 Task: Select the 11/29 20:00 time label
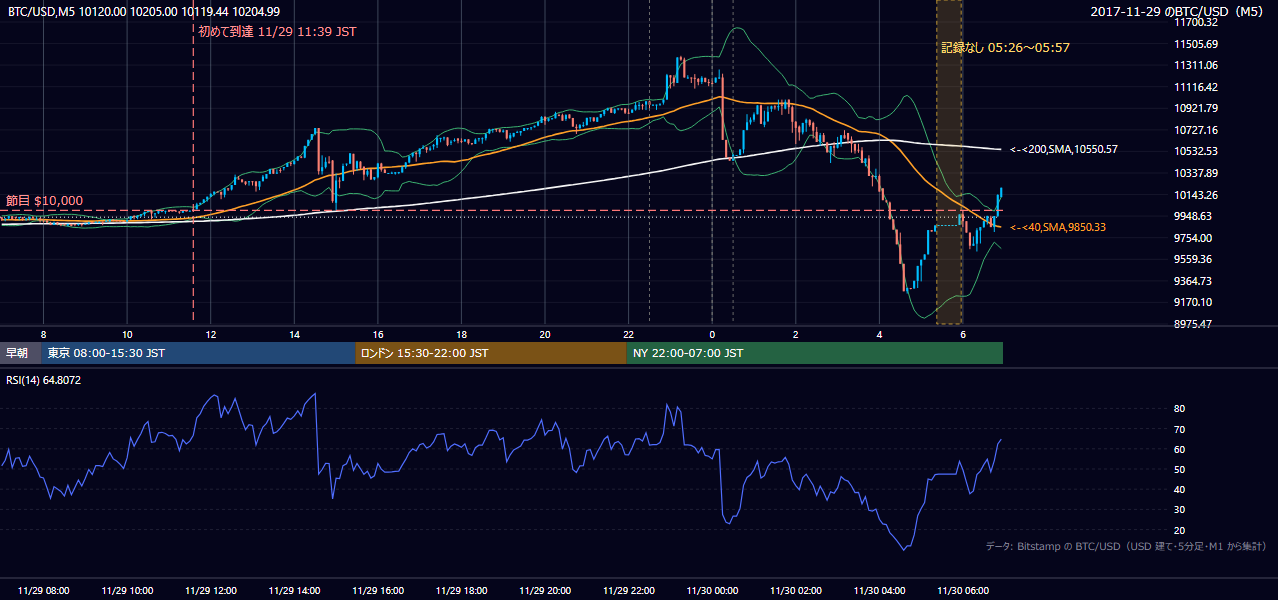pyautogui.click(x=545, y=591)
